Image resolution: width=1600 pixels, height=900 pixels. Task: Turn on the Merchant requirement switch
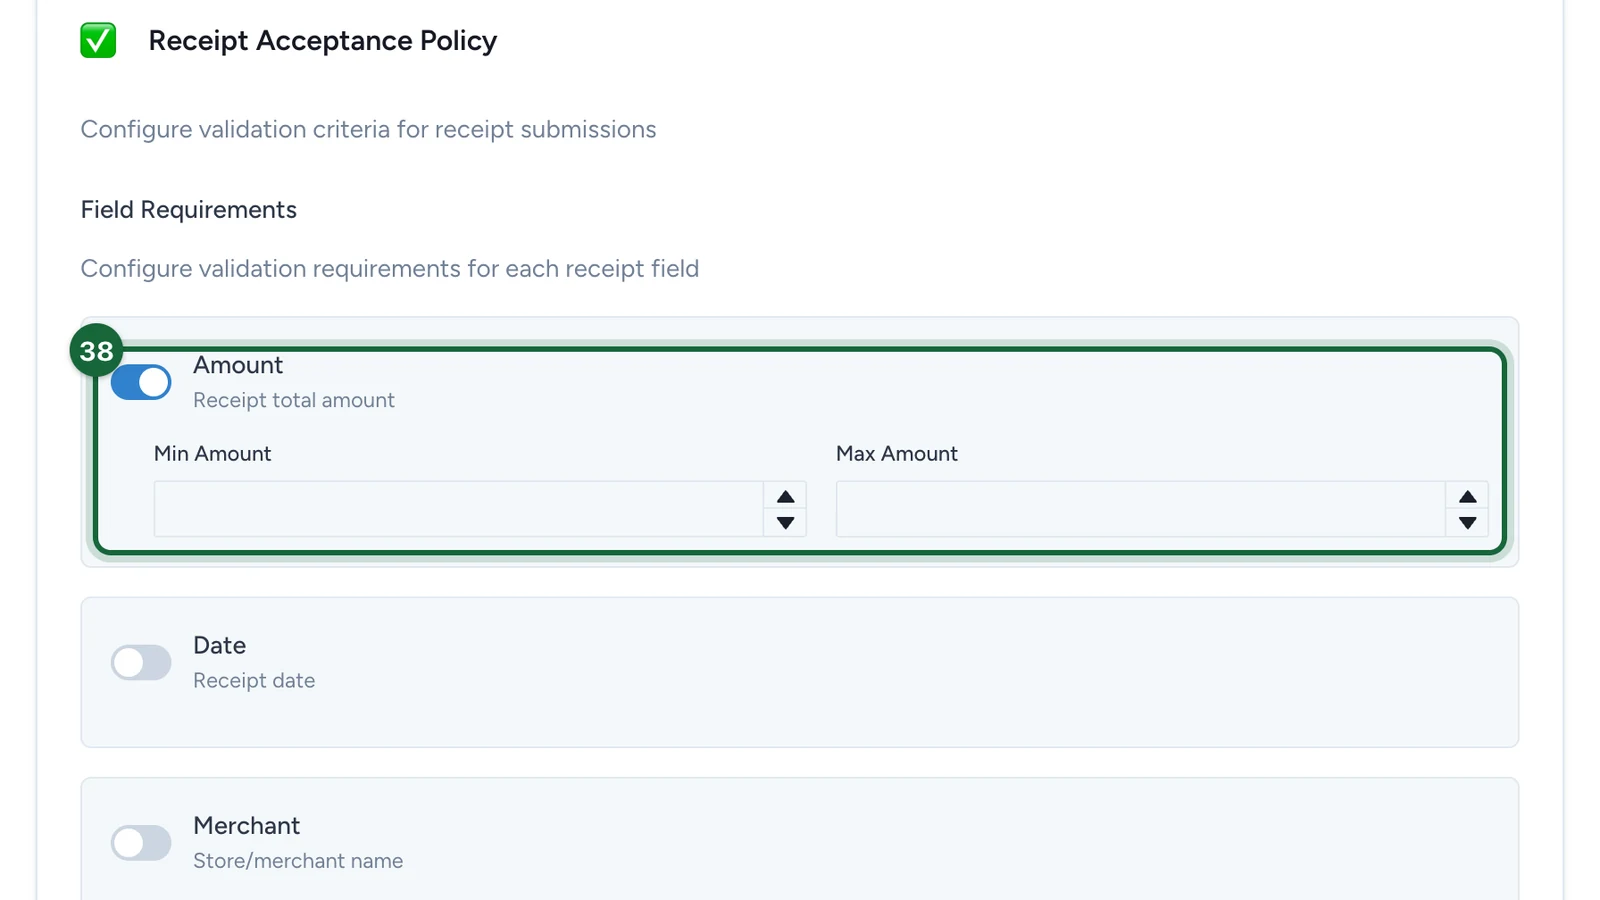[141, 842]
